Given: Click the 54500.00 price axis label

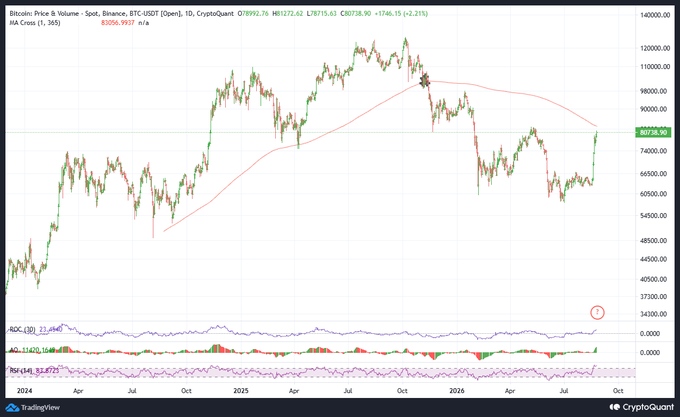Looking at the screenshot, I should click(x=655, y=216).
